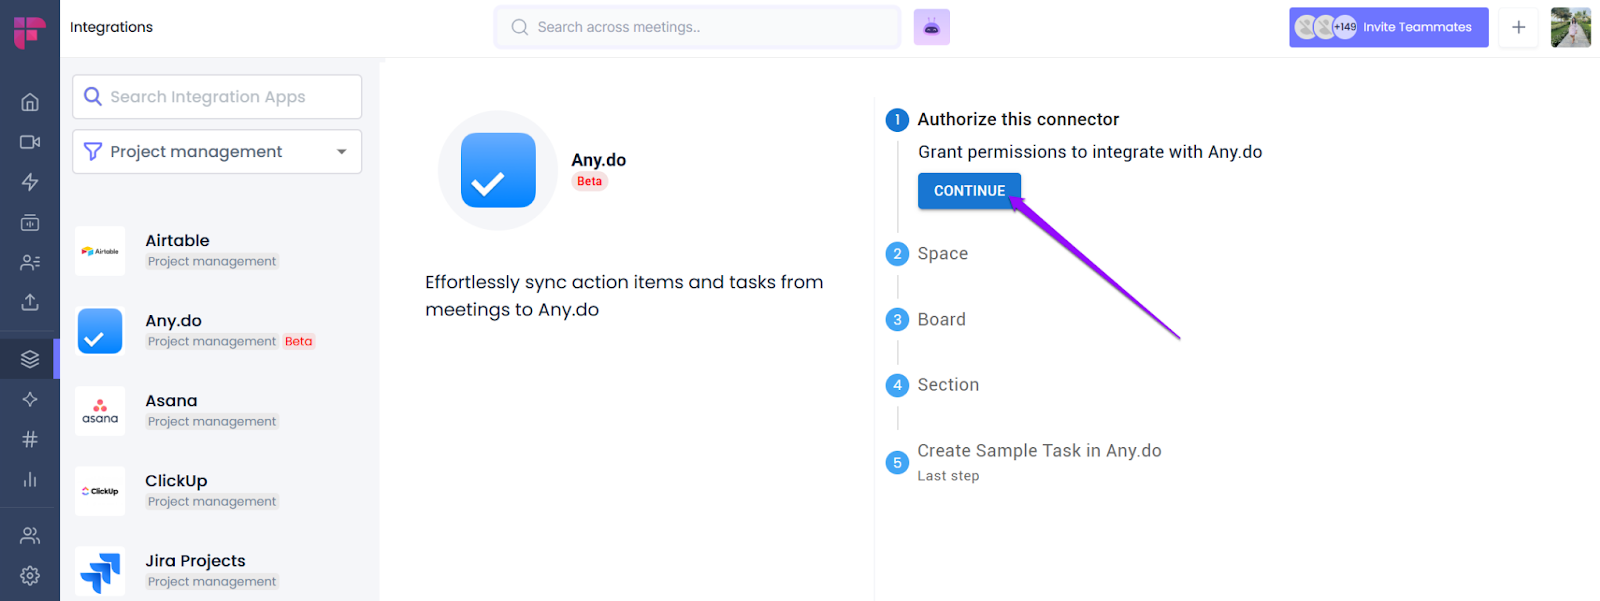This screenshot has height=601, width=1600.
Task: Open the Fireflies logo home
Action: pos(29,32)
